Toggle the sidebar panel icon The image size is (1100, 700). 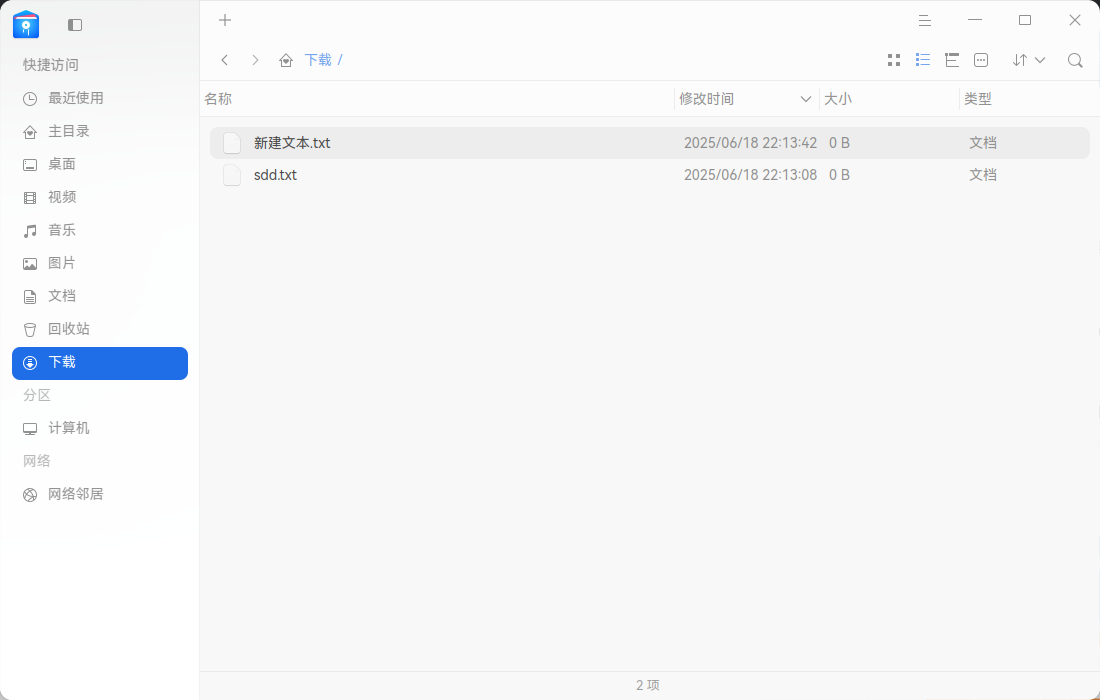(75, 25)
